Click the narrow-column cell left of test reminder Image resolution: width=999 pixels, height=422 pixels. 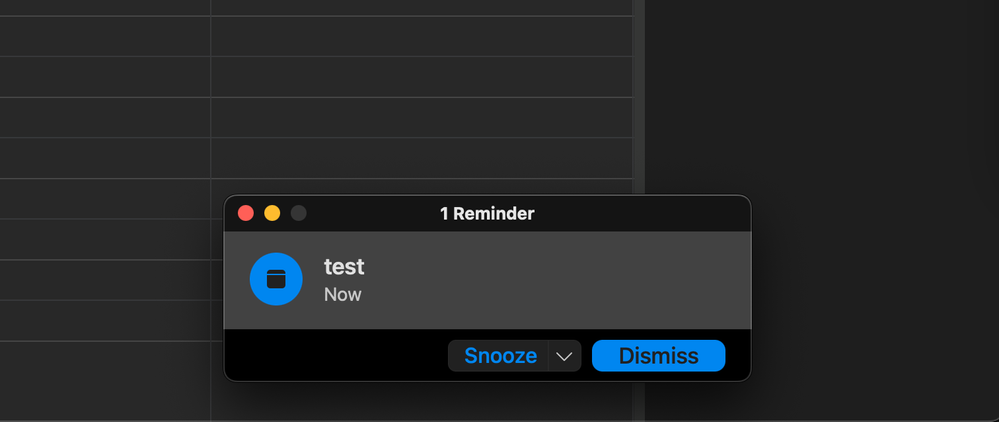click(x=105, y=280)
